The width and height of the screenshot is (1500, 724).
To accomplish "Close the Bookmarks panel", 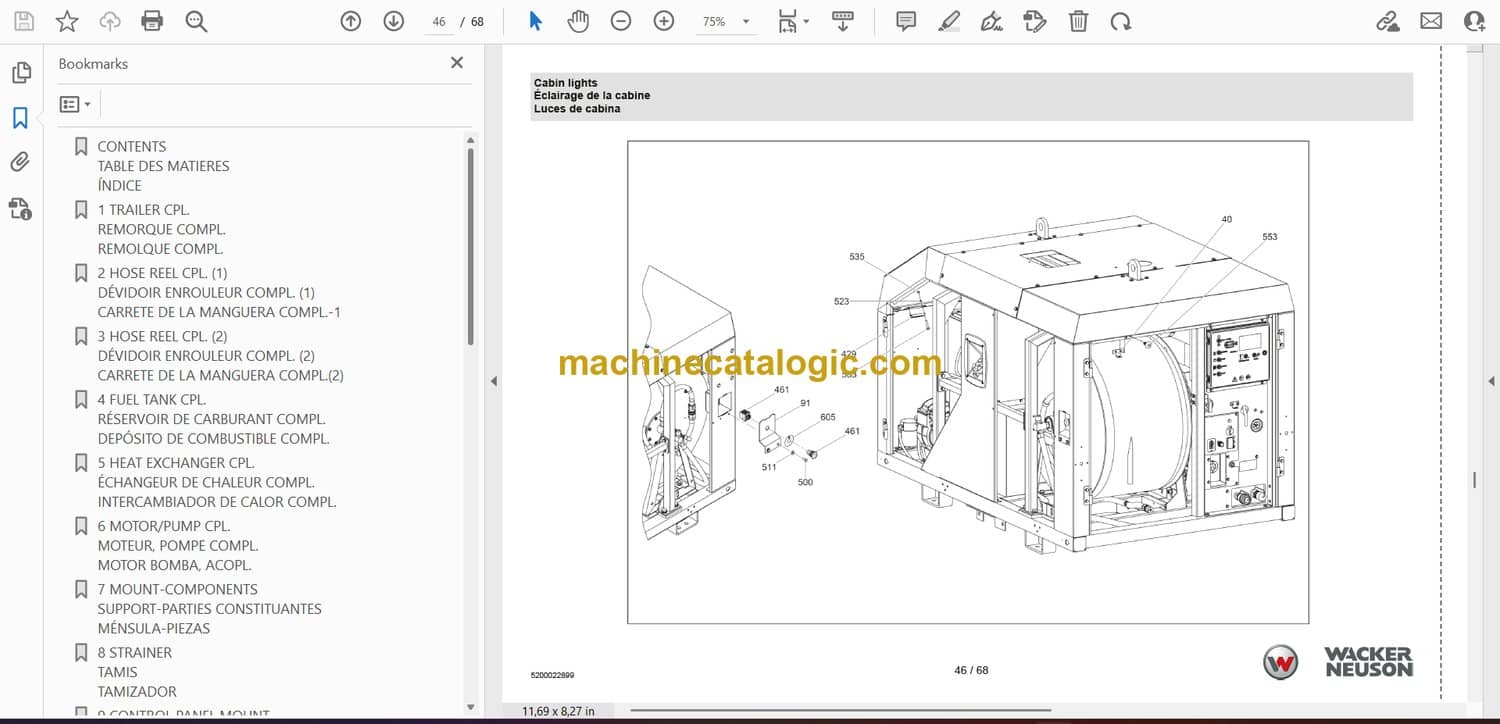I will [457, 63].
